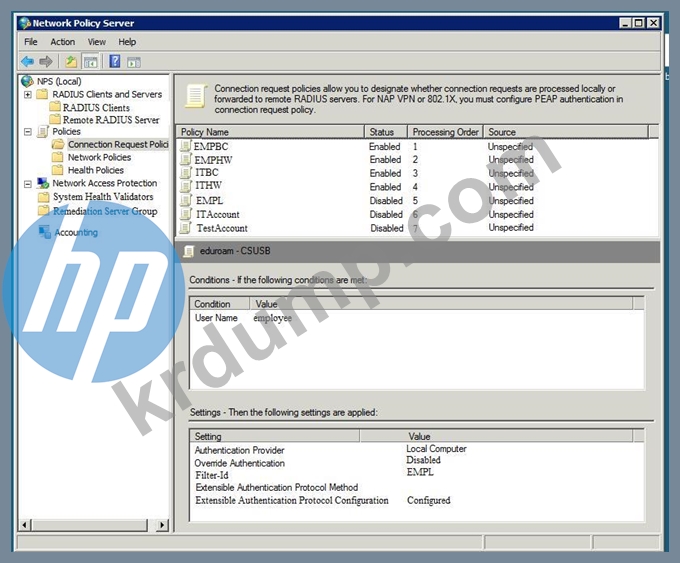Click the EMPBC policy scroll icon
Image resolution: width=680 pixels, height=563 pixels.
(x=186, y=146)
